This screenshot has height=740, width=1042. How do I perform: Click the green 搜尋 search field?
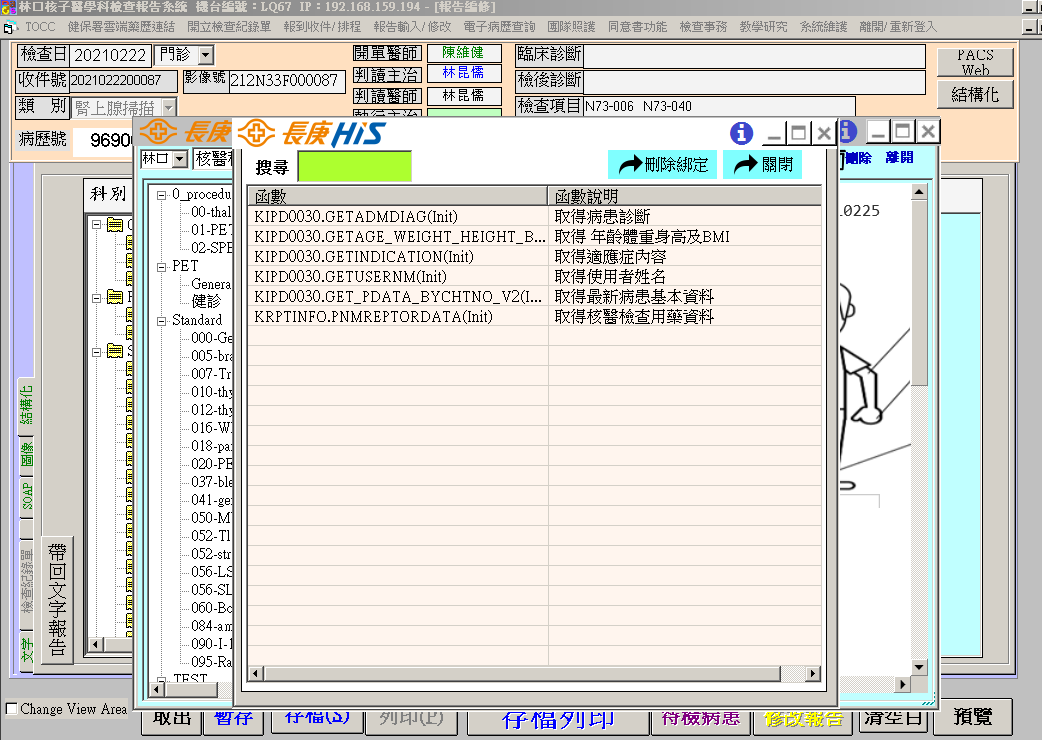coord(354,166)
